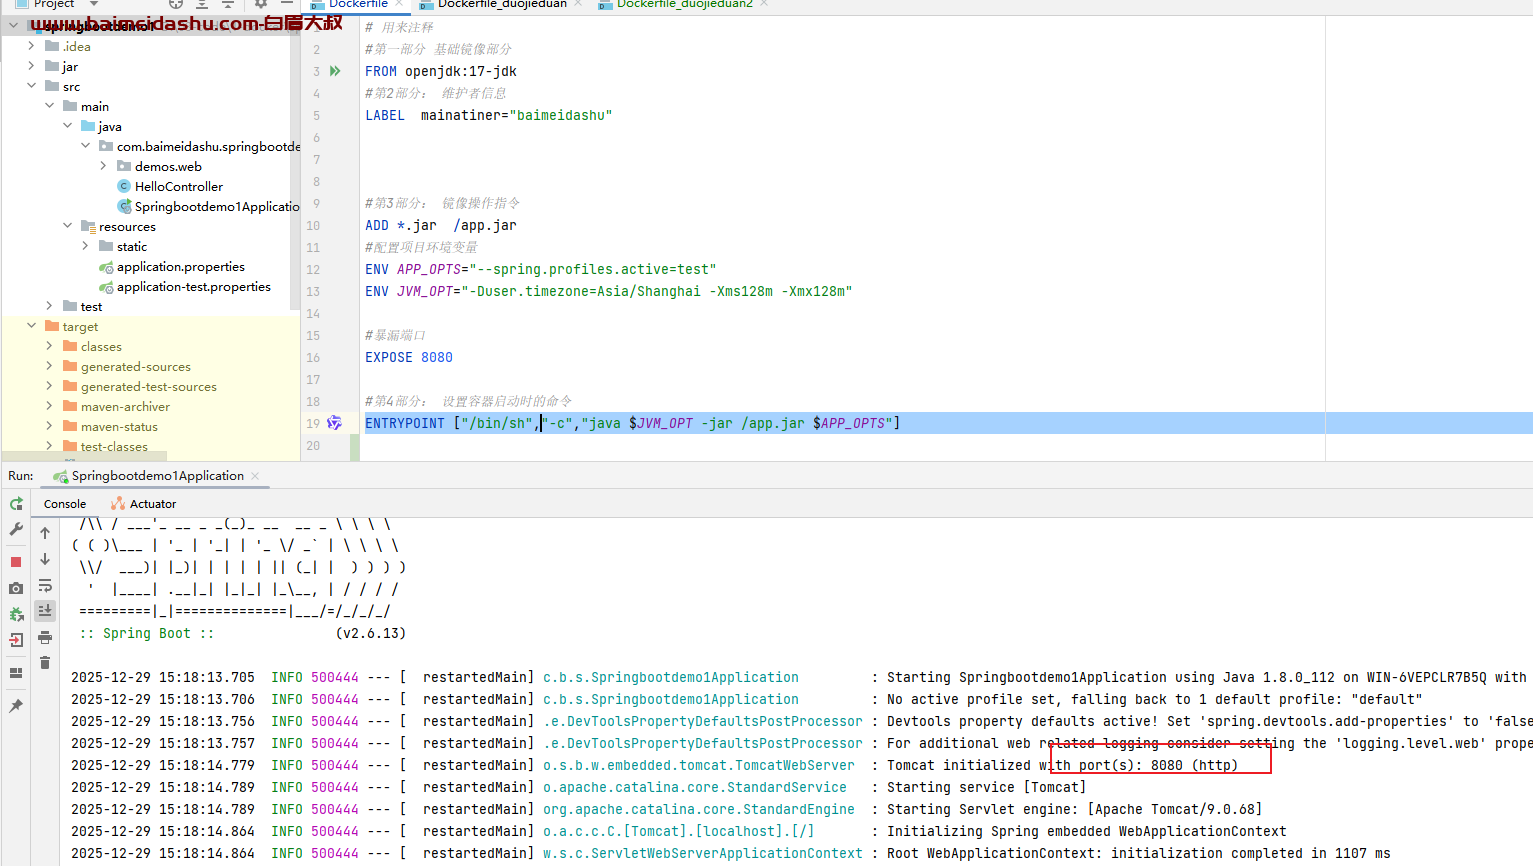Screen dimensions: 1533x866
Task: Open run configuration with the wrench icon
Action: point(16,530)
